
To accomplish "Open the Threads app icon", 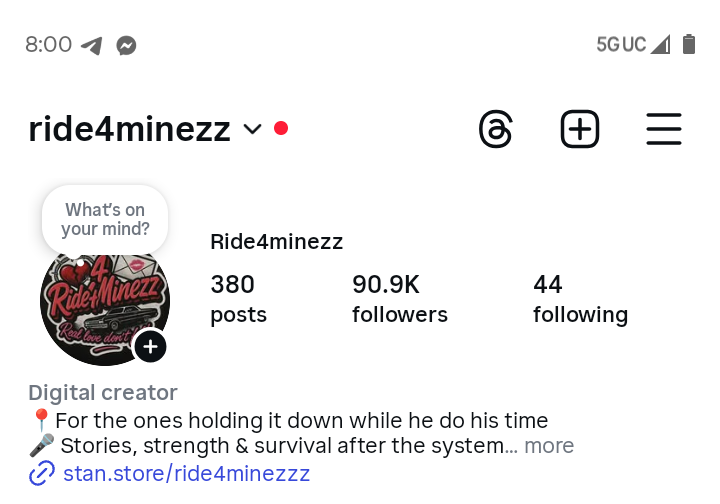I will (496, 130).
